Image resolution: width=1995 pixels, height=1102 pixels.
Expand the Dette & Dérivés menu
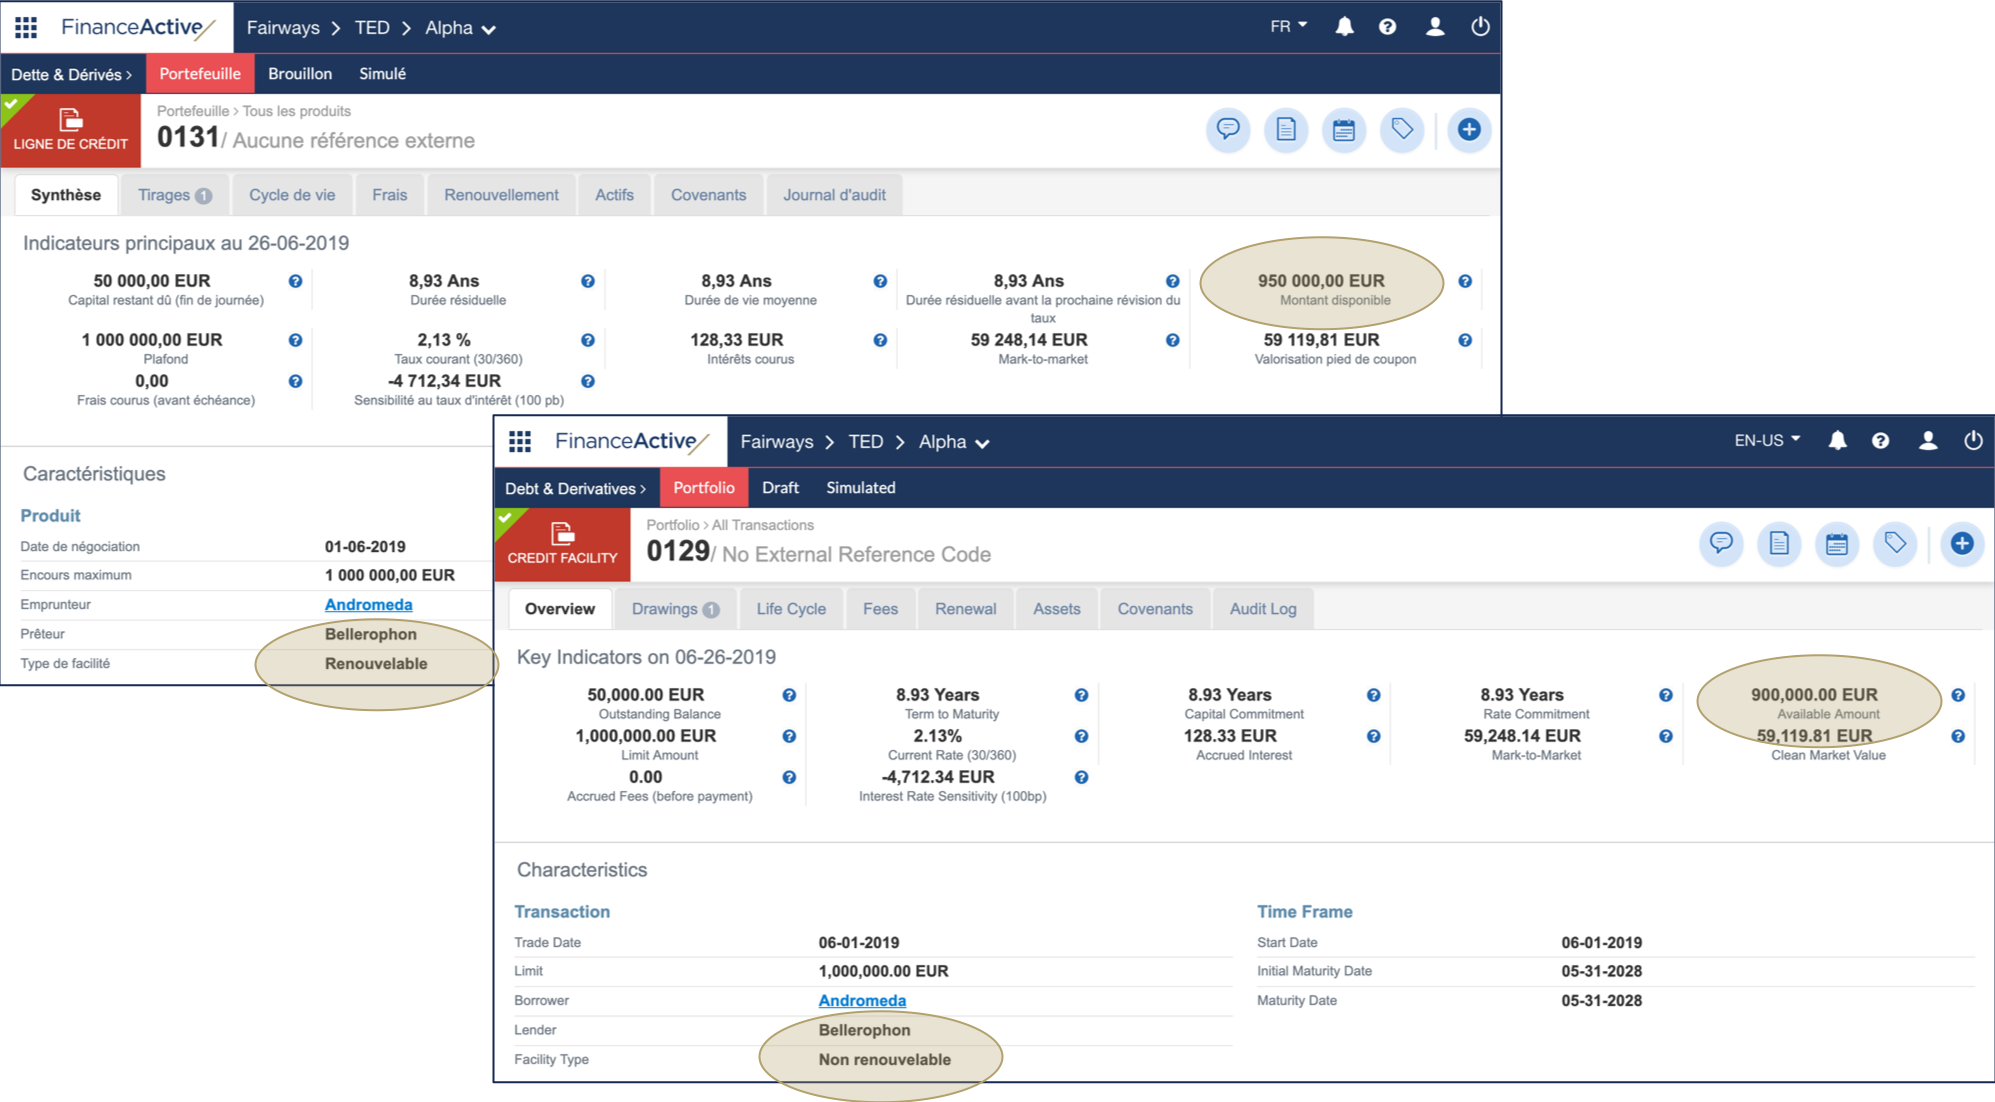pos(71,75)
